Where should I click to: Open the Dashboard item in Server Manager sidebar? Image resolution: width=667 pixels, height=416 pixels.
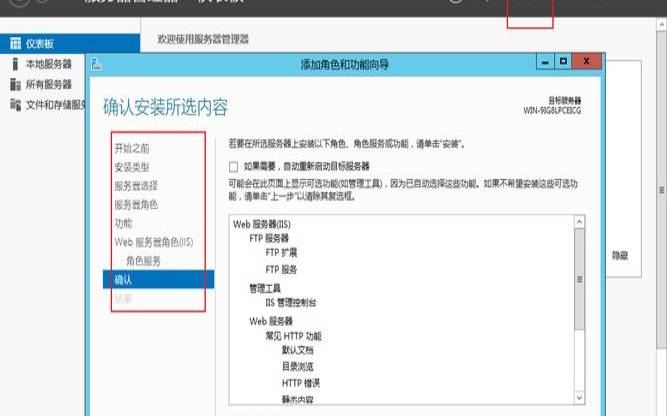coord(70,43)
